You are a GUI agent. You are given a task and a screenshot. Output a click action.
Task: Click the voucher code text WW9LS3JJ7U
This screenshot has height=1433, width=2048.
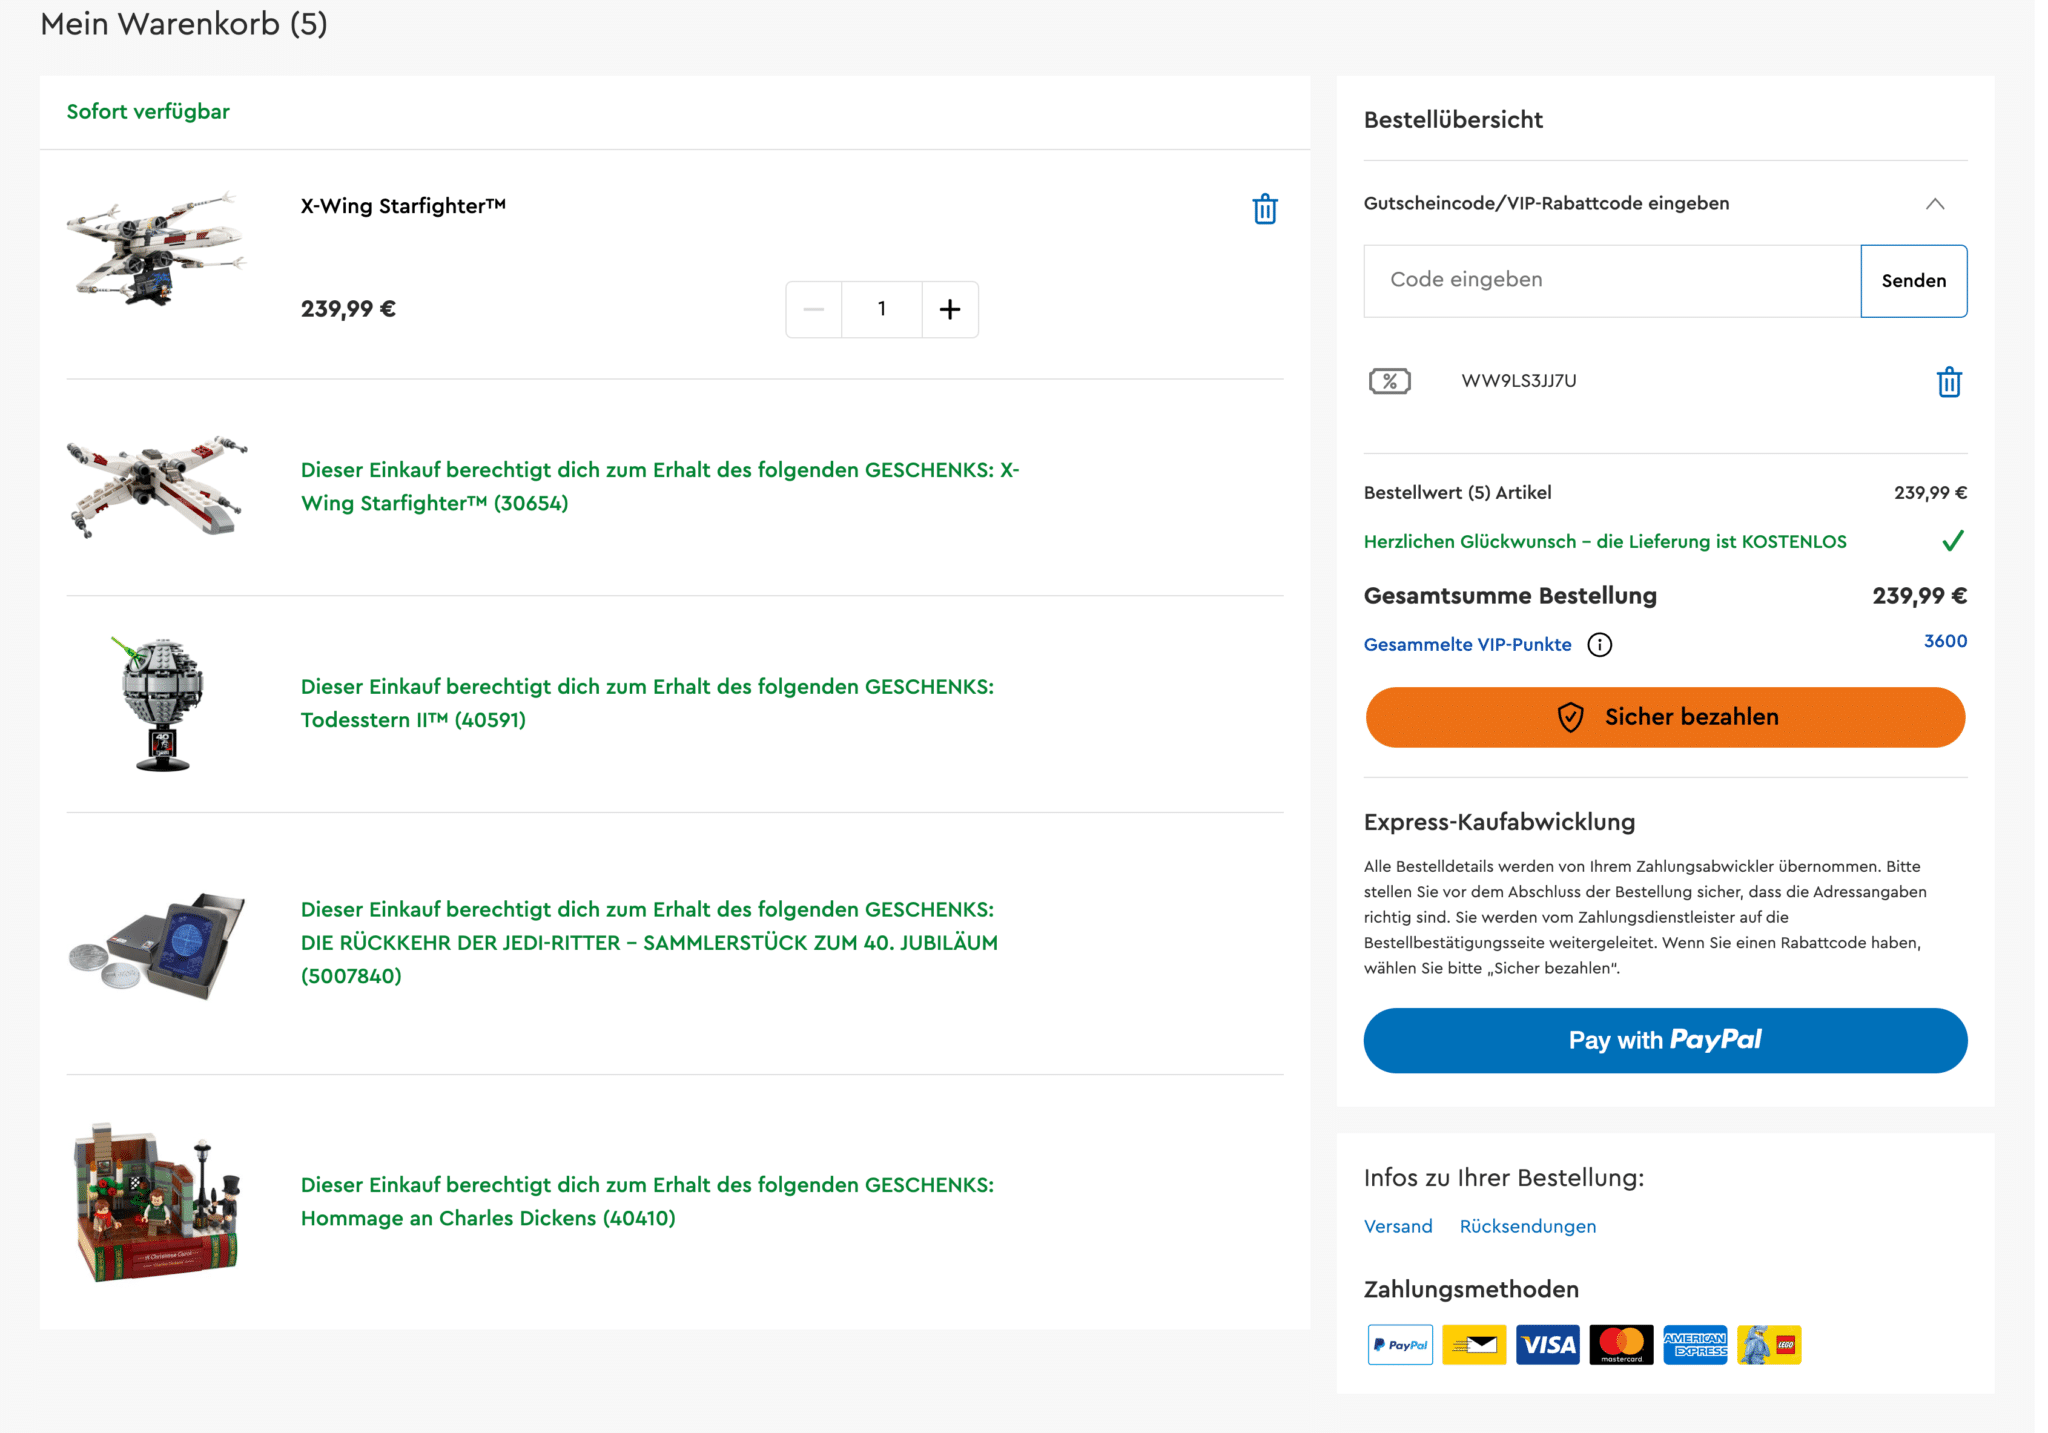coord(1519,381)
